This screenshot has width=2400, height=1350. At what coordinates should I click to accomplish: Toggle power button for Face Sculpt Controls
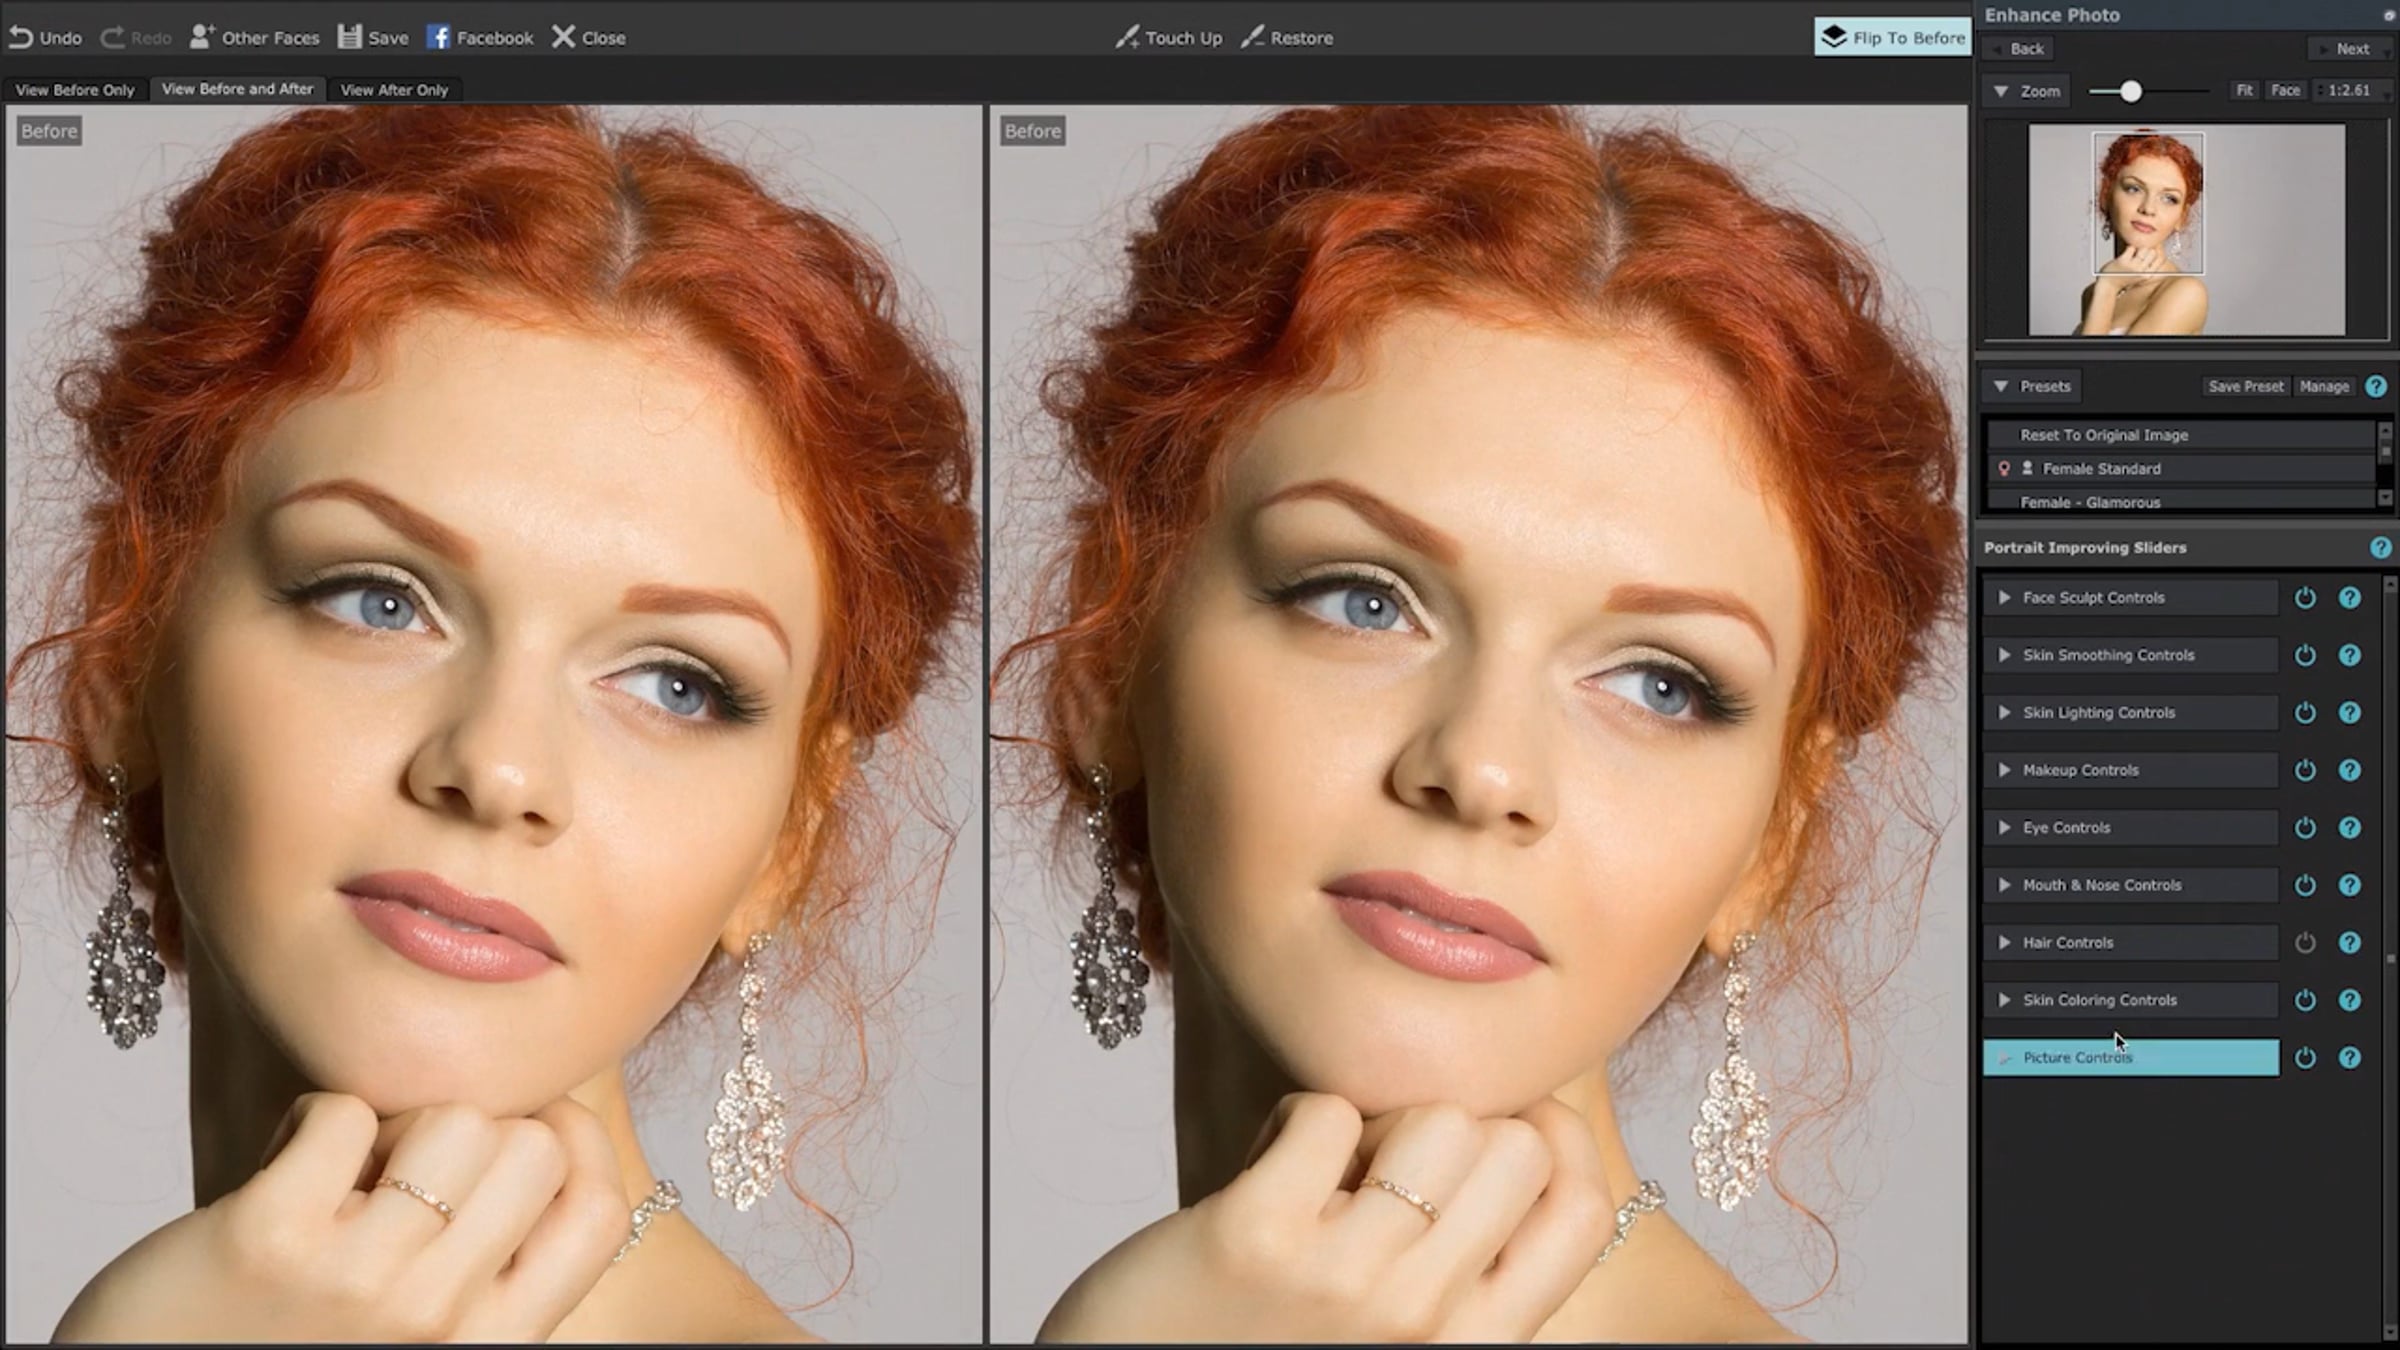point(2305,598)
